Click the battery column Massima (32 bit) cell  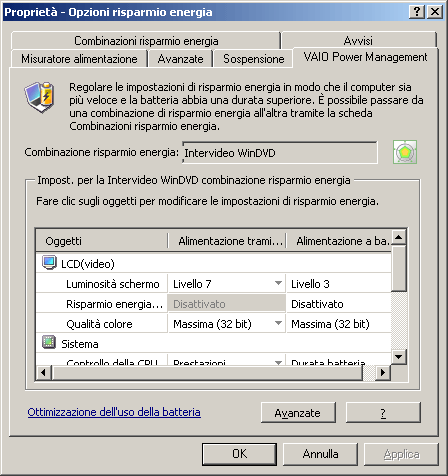pos(338,324)
